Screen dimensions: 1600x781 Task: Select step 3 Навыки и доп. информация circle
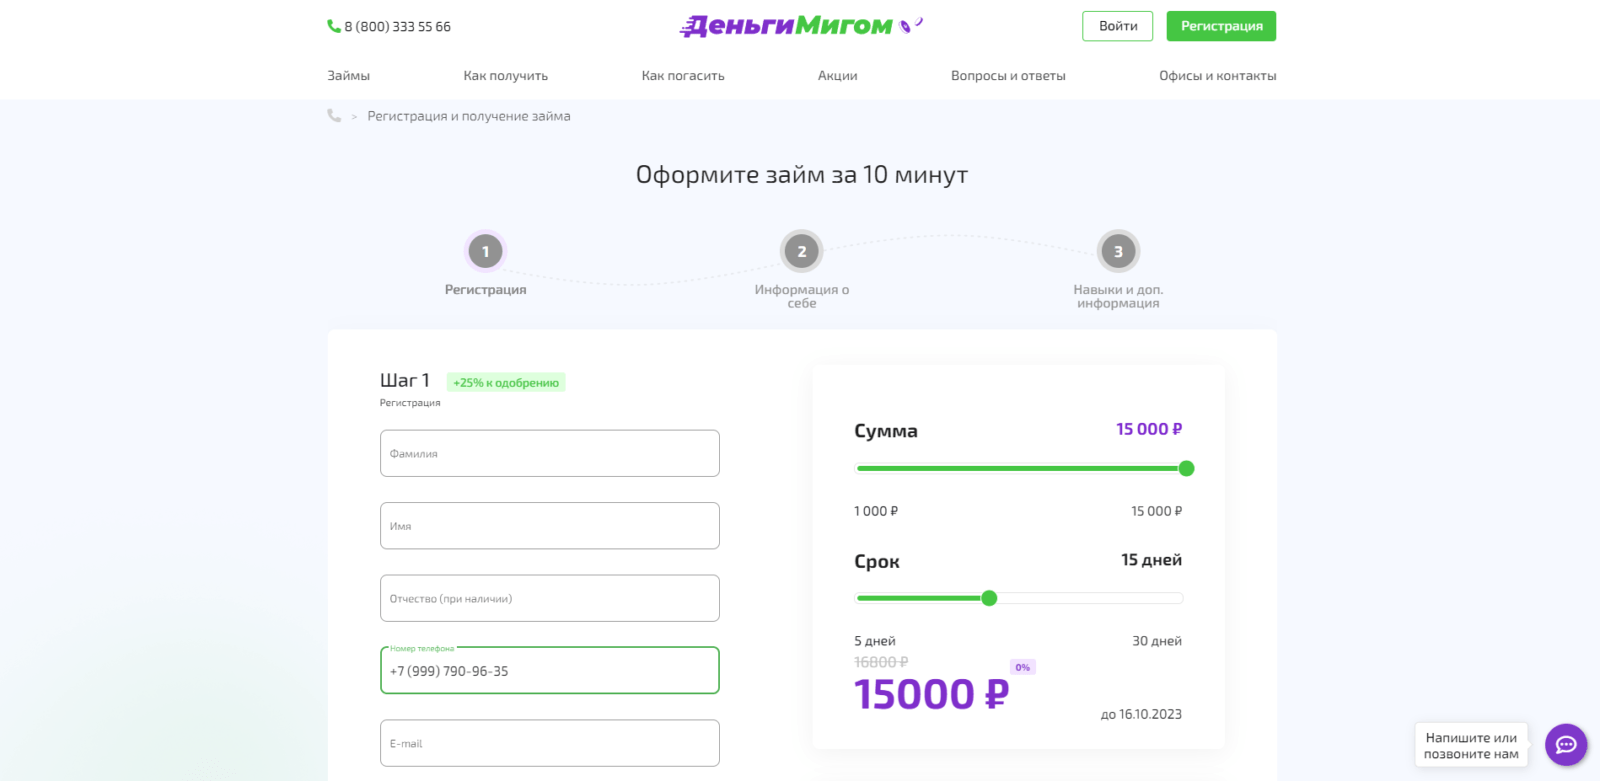point(1118,252)
